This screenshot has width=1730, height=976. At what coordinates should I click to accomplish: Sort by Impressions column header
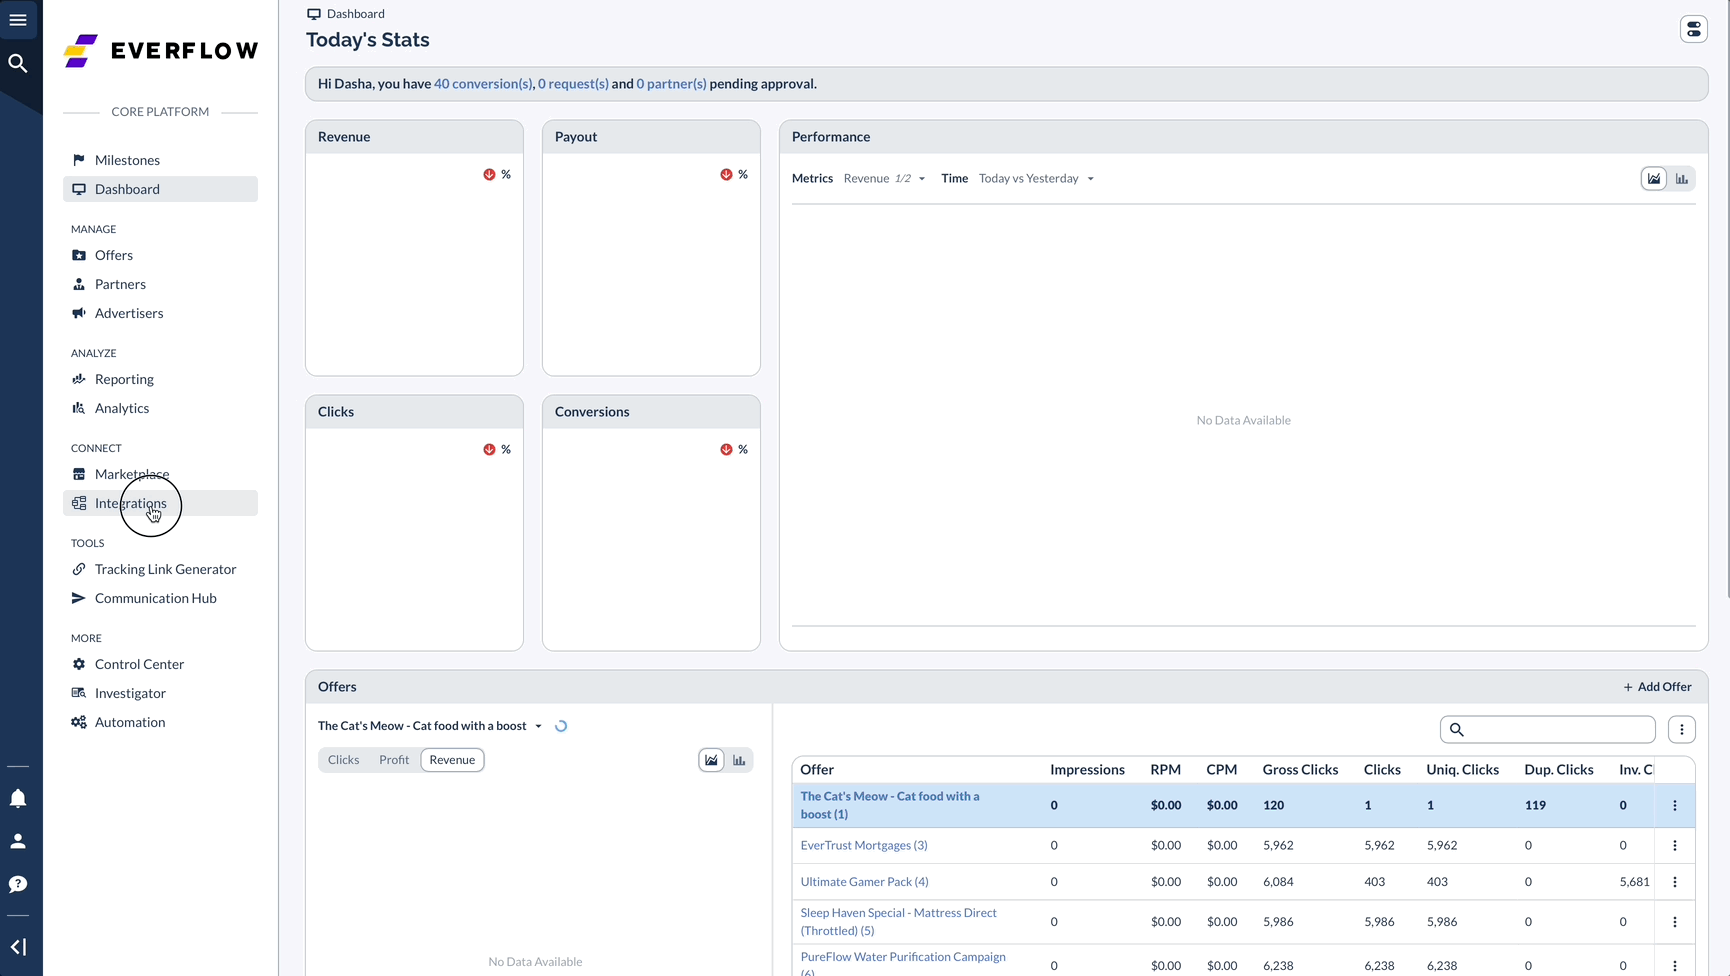1087,770
